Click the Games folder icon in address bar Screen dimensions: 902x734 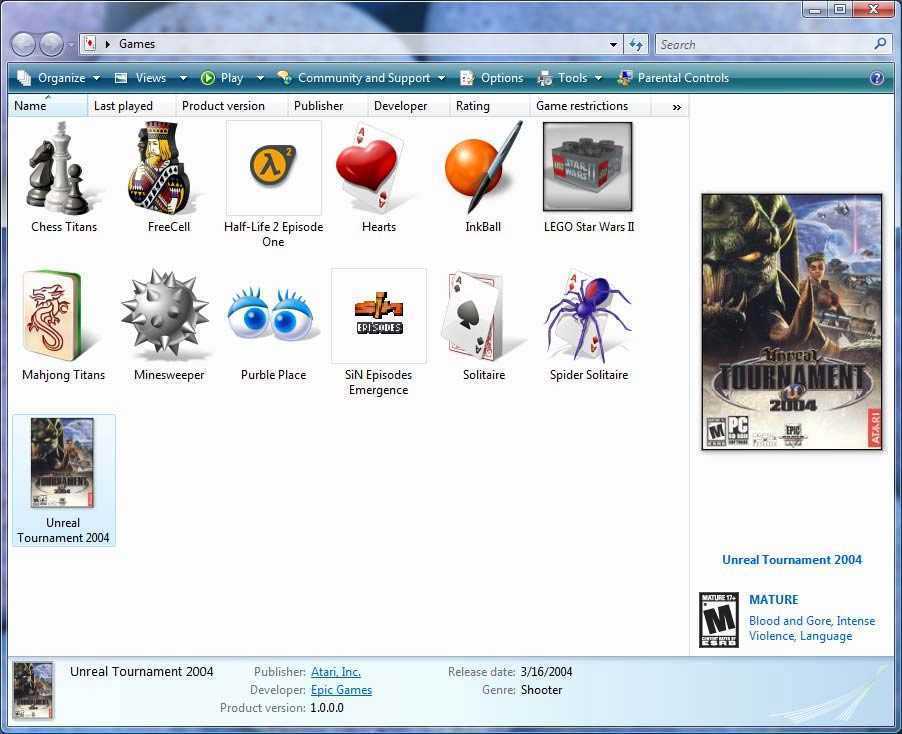pyautogui.click(x=90, y=44)
